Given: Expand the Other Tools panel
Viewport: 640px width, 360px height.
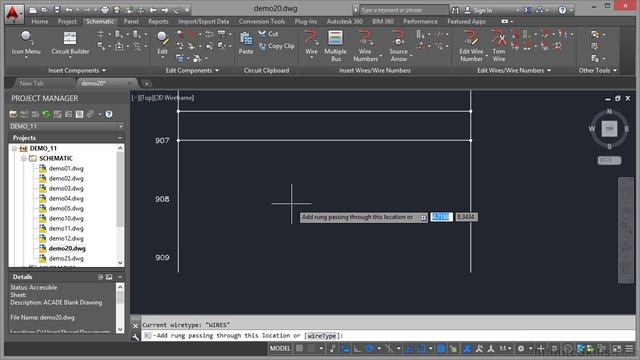Looking at the screenshot, I should click(x=598, y=71).
